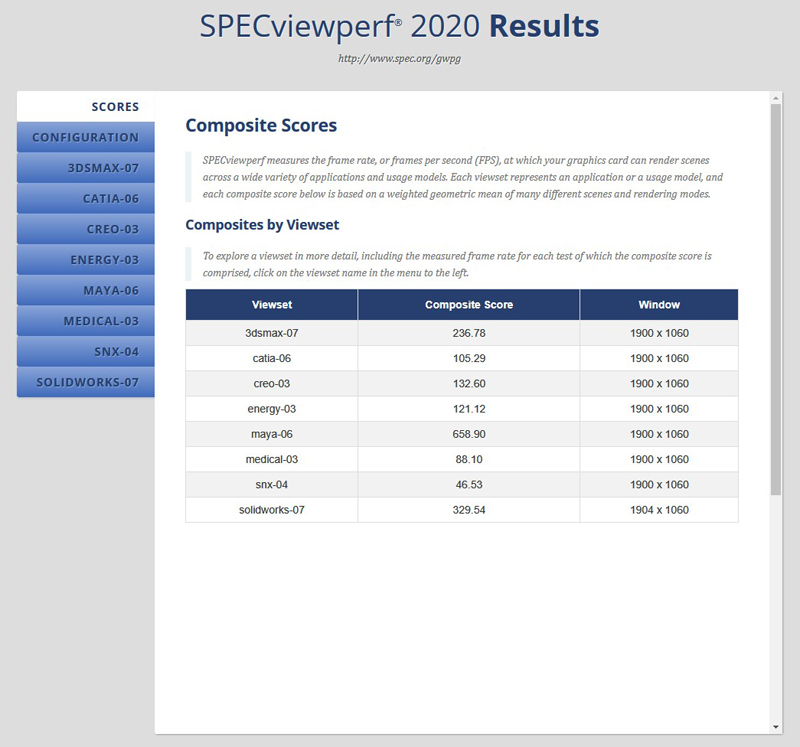Image resolution: width=800 pixels, height=747 pixels.
Task: Click the scrollbar up arrow
Action: (x=776, y=97)
